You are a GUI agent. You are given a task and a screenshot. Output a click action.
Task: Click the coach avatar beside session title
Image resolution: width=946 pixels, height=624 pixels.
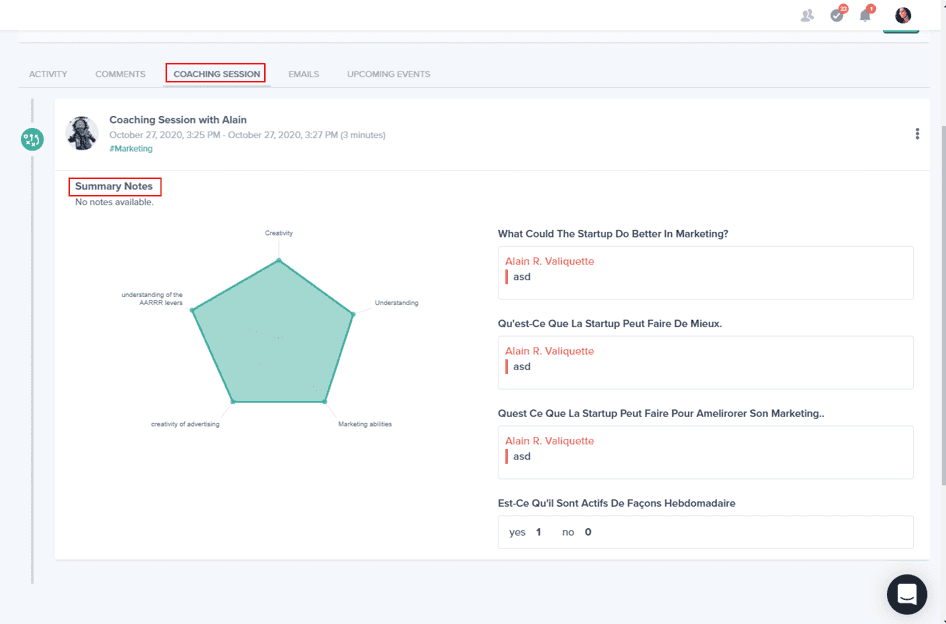click(x=82, y=133)
